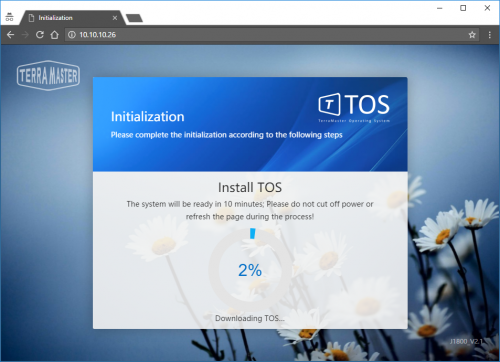This screenshot has height=362, width=500.
Task: Reload the page with refresh icon
Action: click(x=40, y=35)
